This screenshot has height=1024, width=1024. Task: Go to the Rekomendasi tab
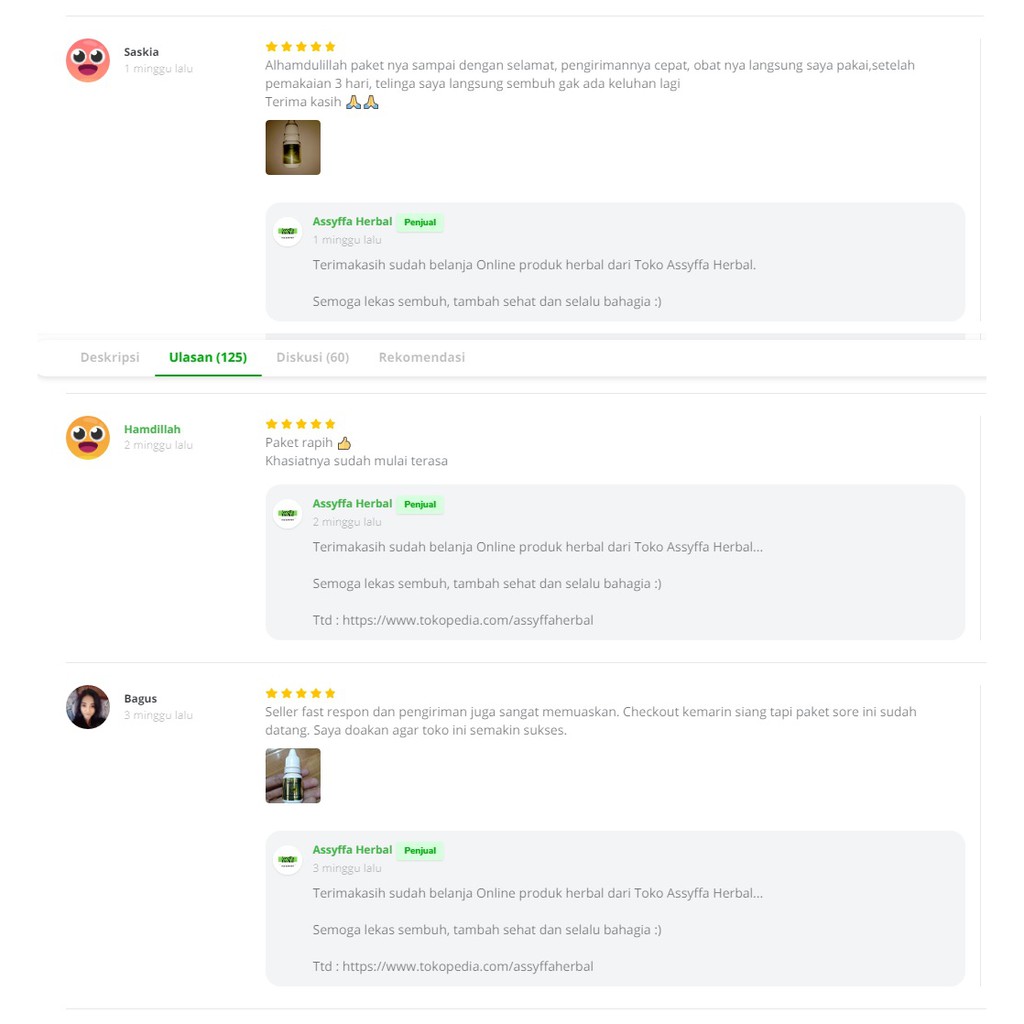click(x=422, y=357)
